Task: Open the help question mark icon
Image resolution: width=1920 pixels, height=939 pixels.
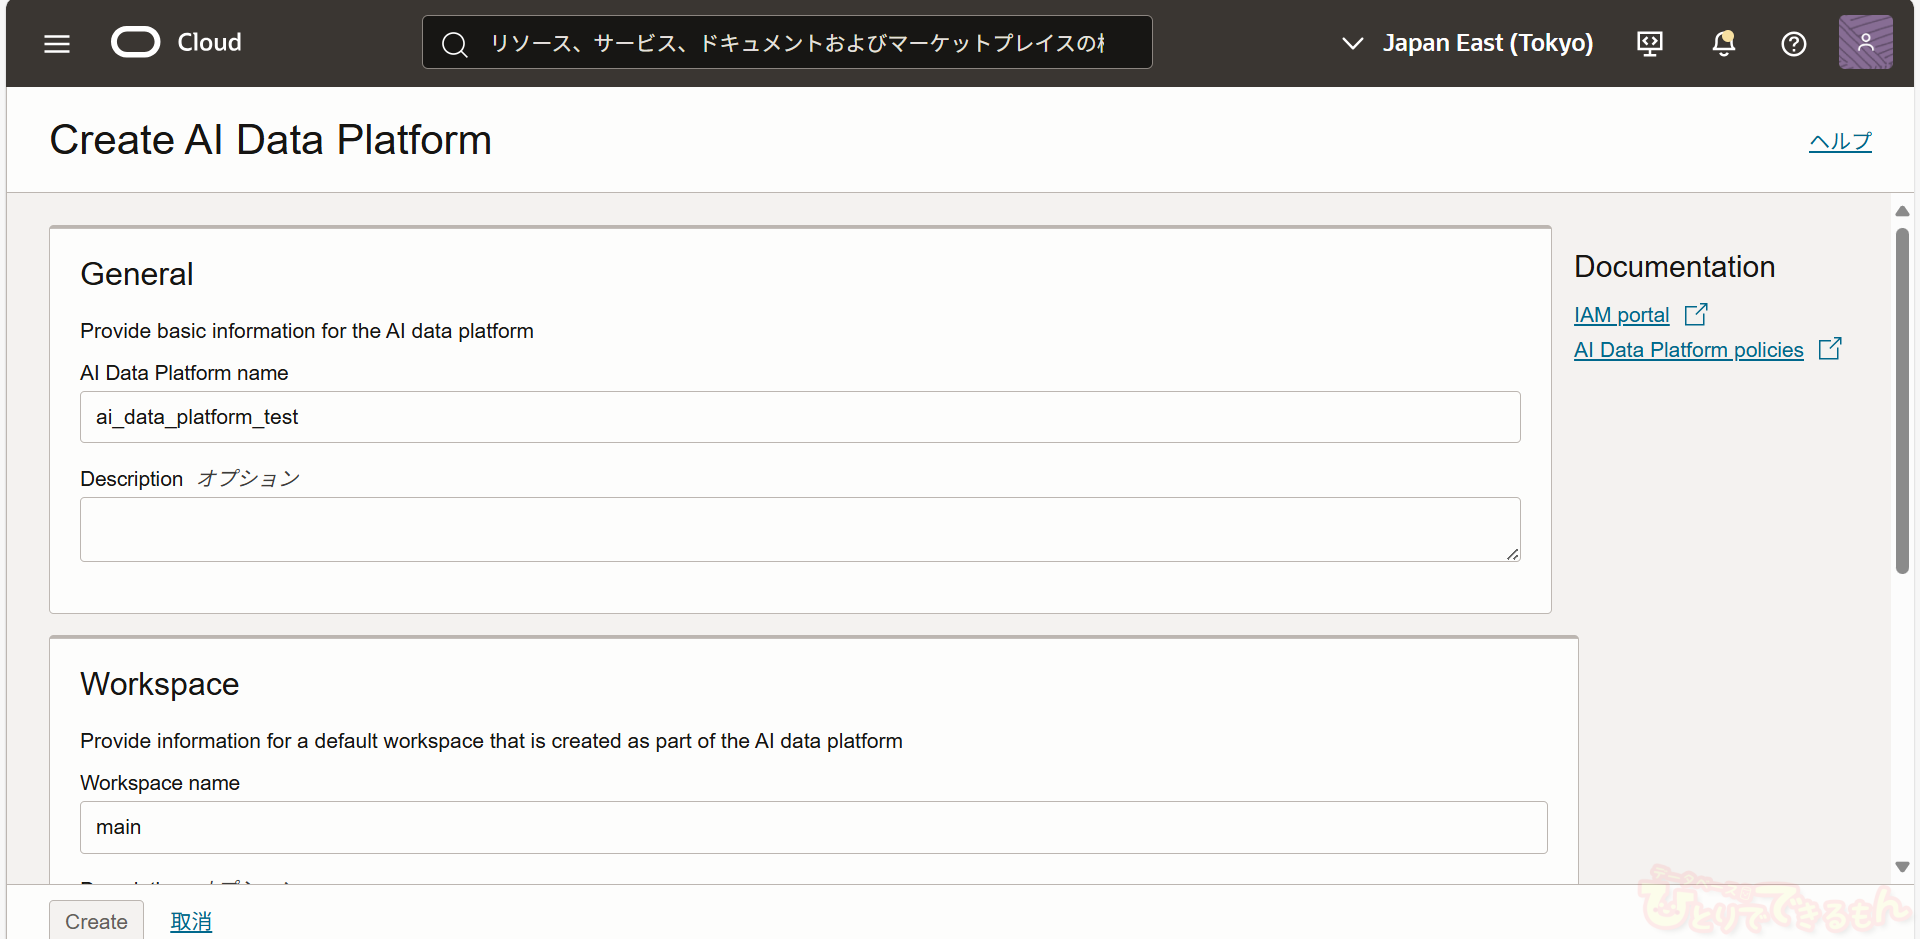Action: (x=1794, y=43)
